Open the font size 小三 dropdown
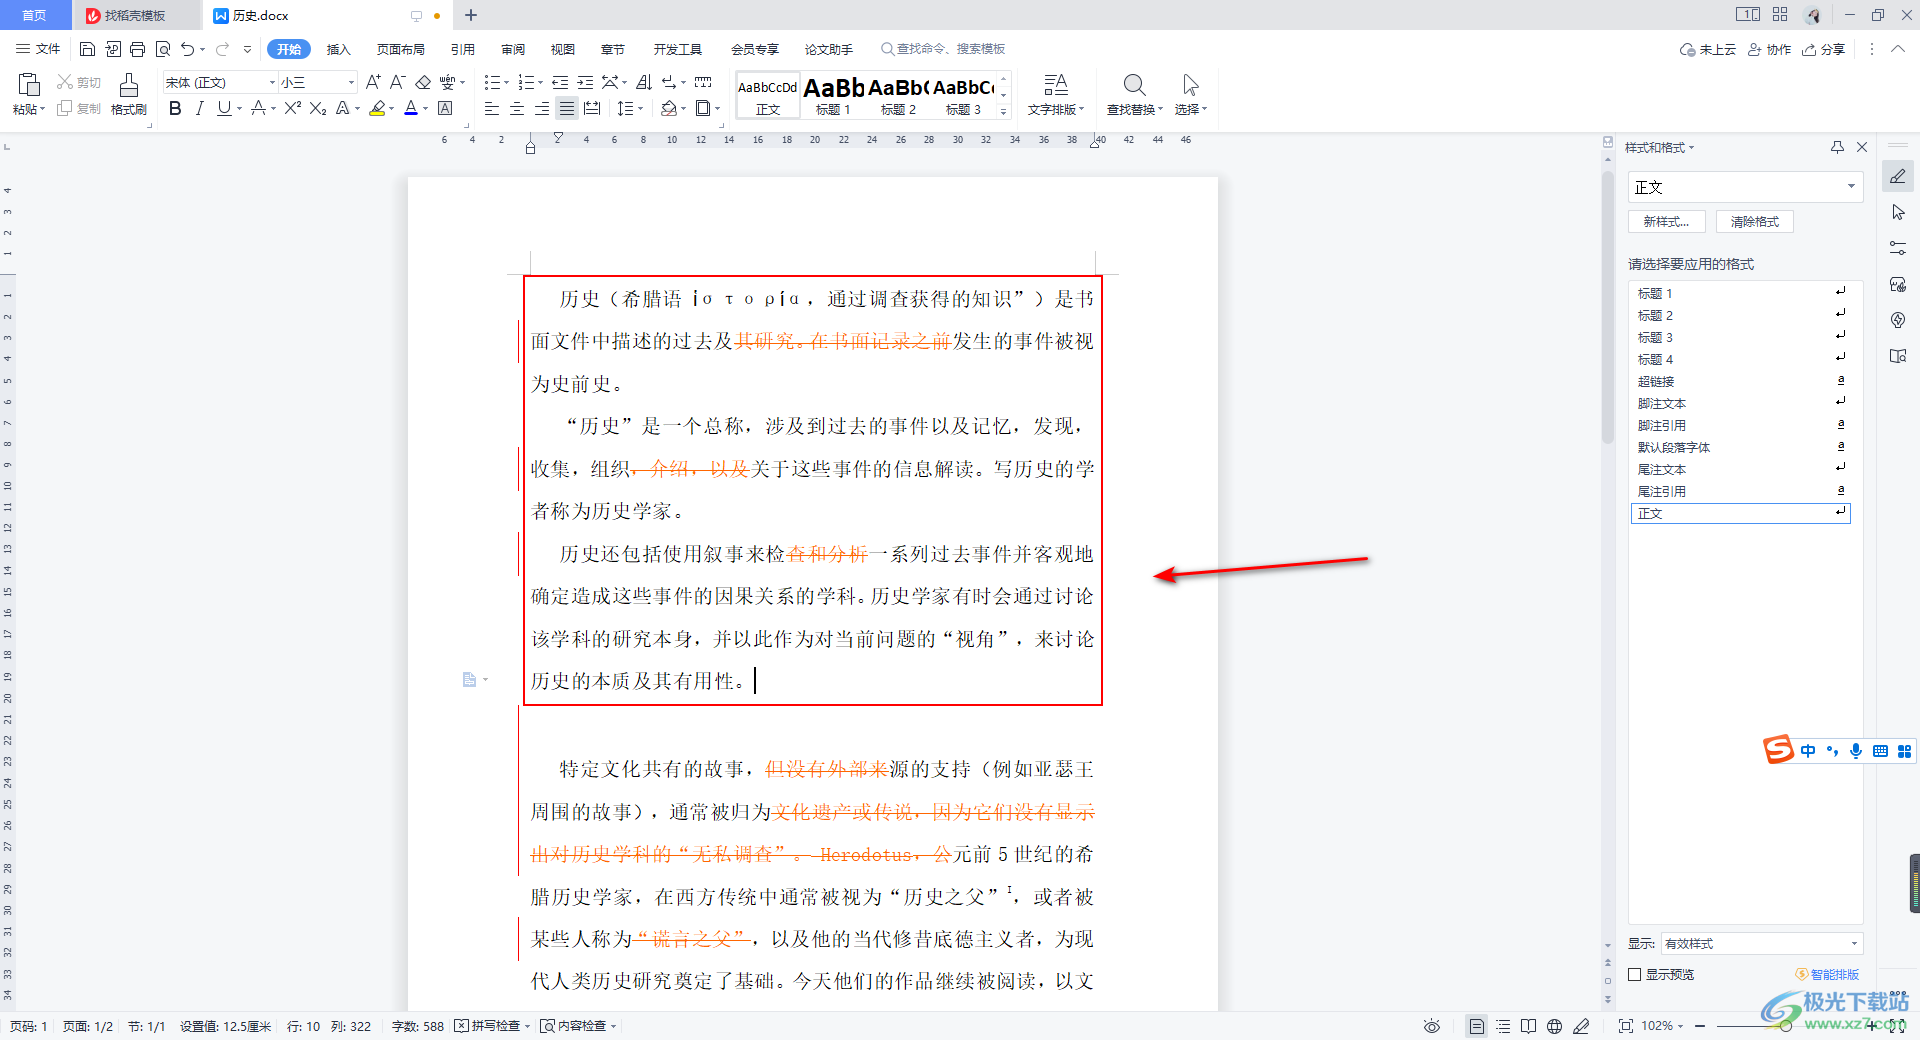The image size is (1920, 1040). [x=351, y=82]
